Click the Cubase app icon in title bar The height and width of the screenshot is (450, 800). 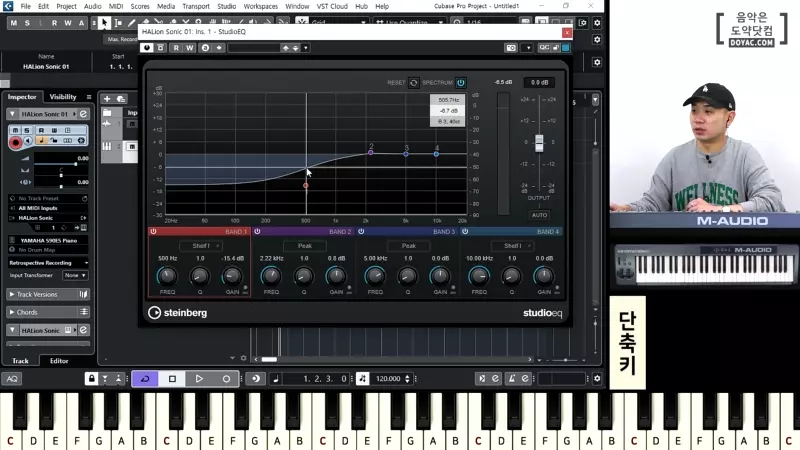click(x=8, y=6)
